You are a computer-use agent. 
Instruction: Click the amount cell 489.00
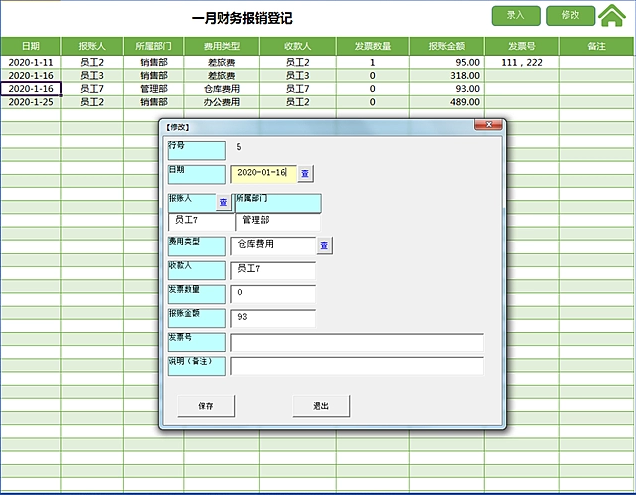point(447,102)
